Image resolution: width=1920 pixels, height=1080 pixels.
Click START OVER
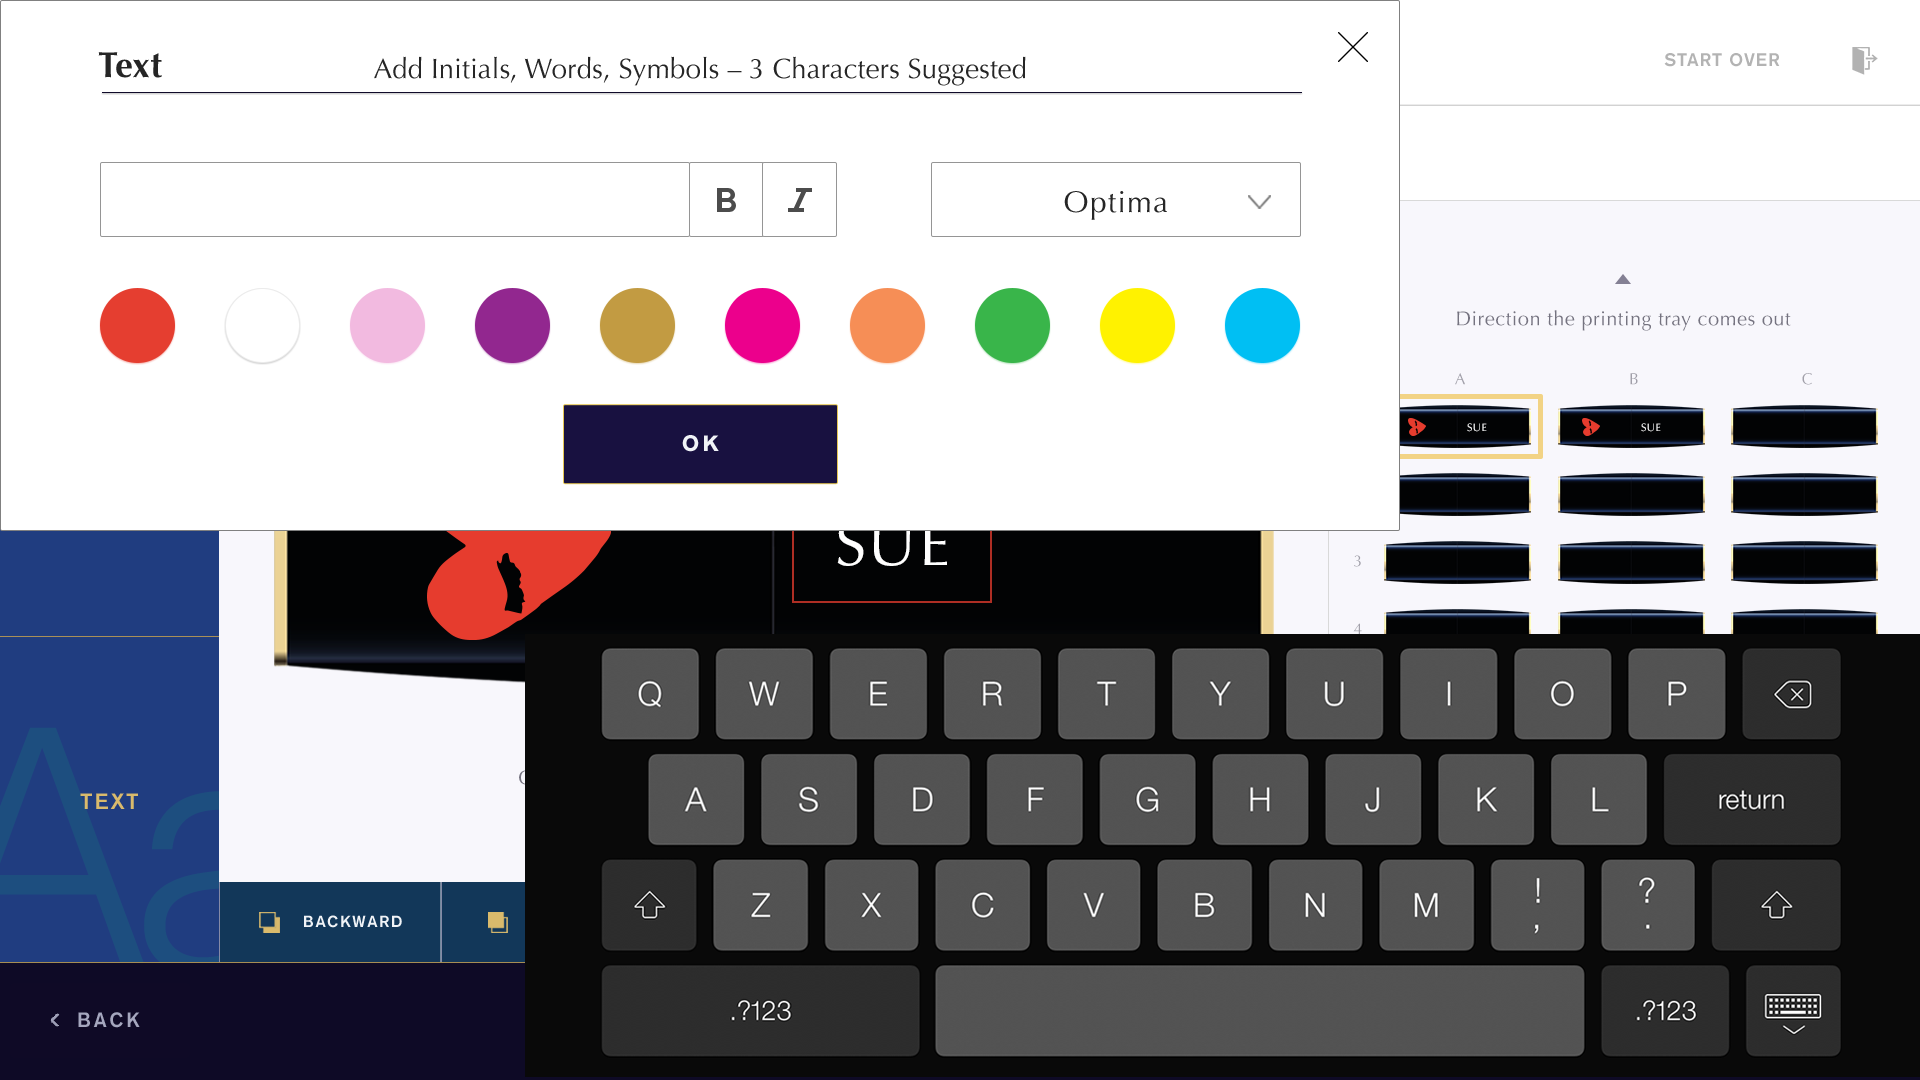point(1721,60)
